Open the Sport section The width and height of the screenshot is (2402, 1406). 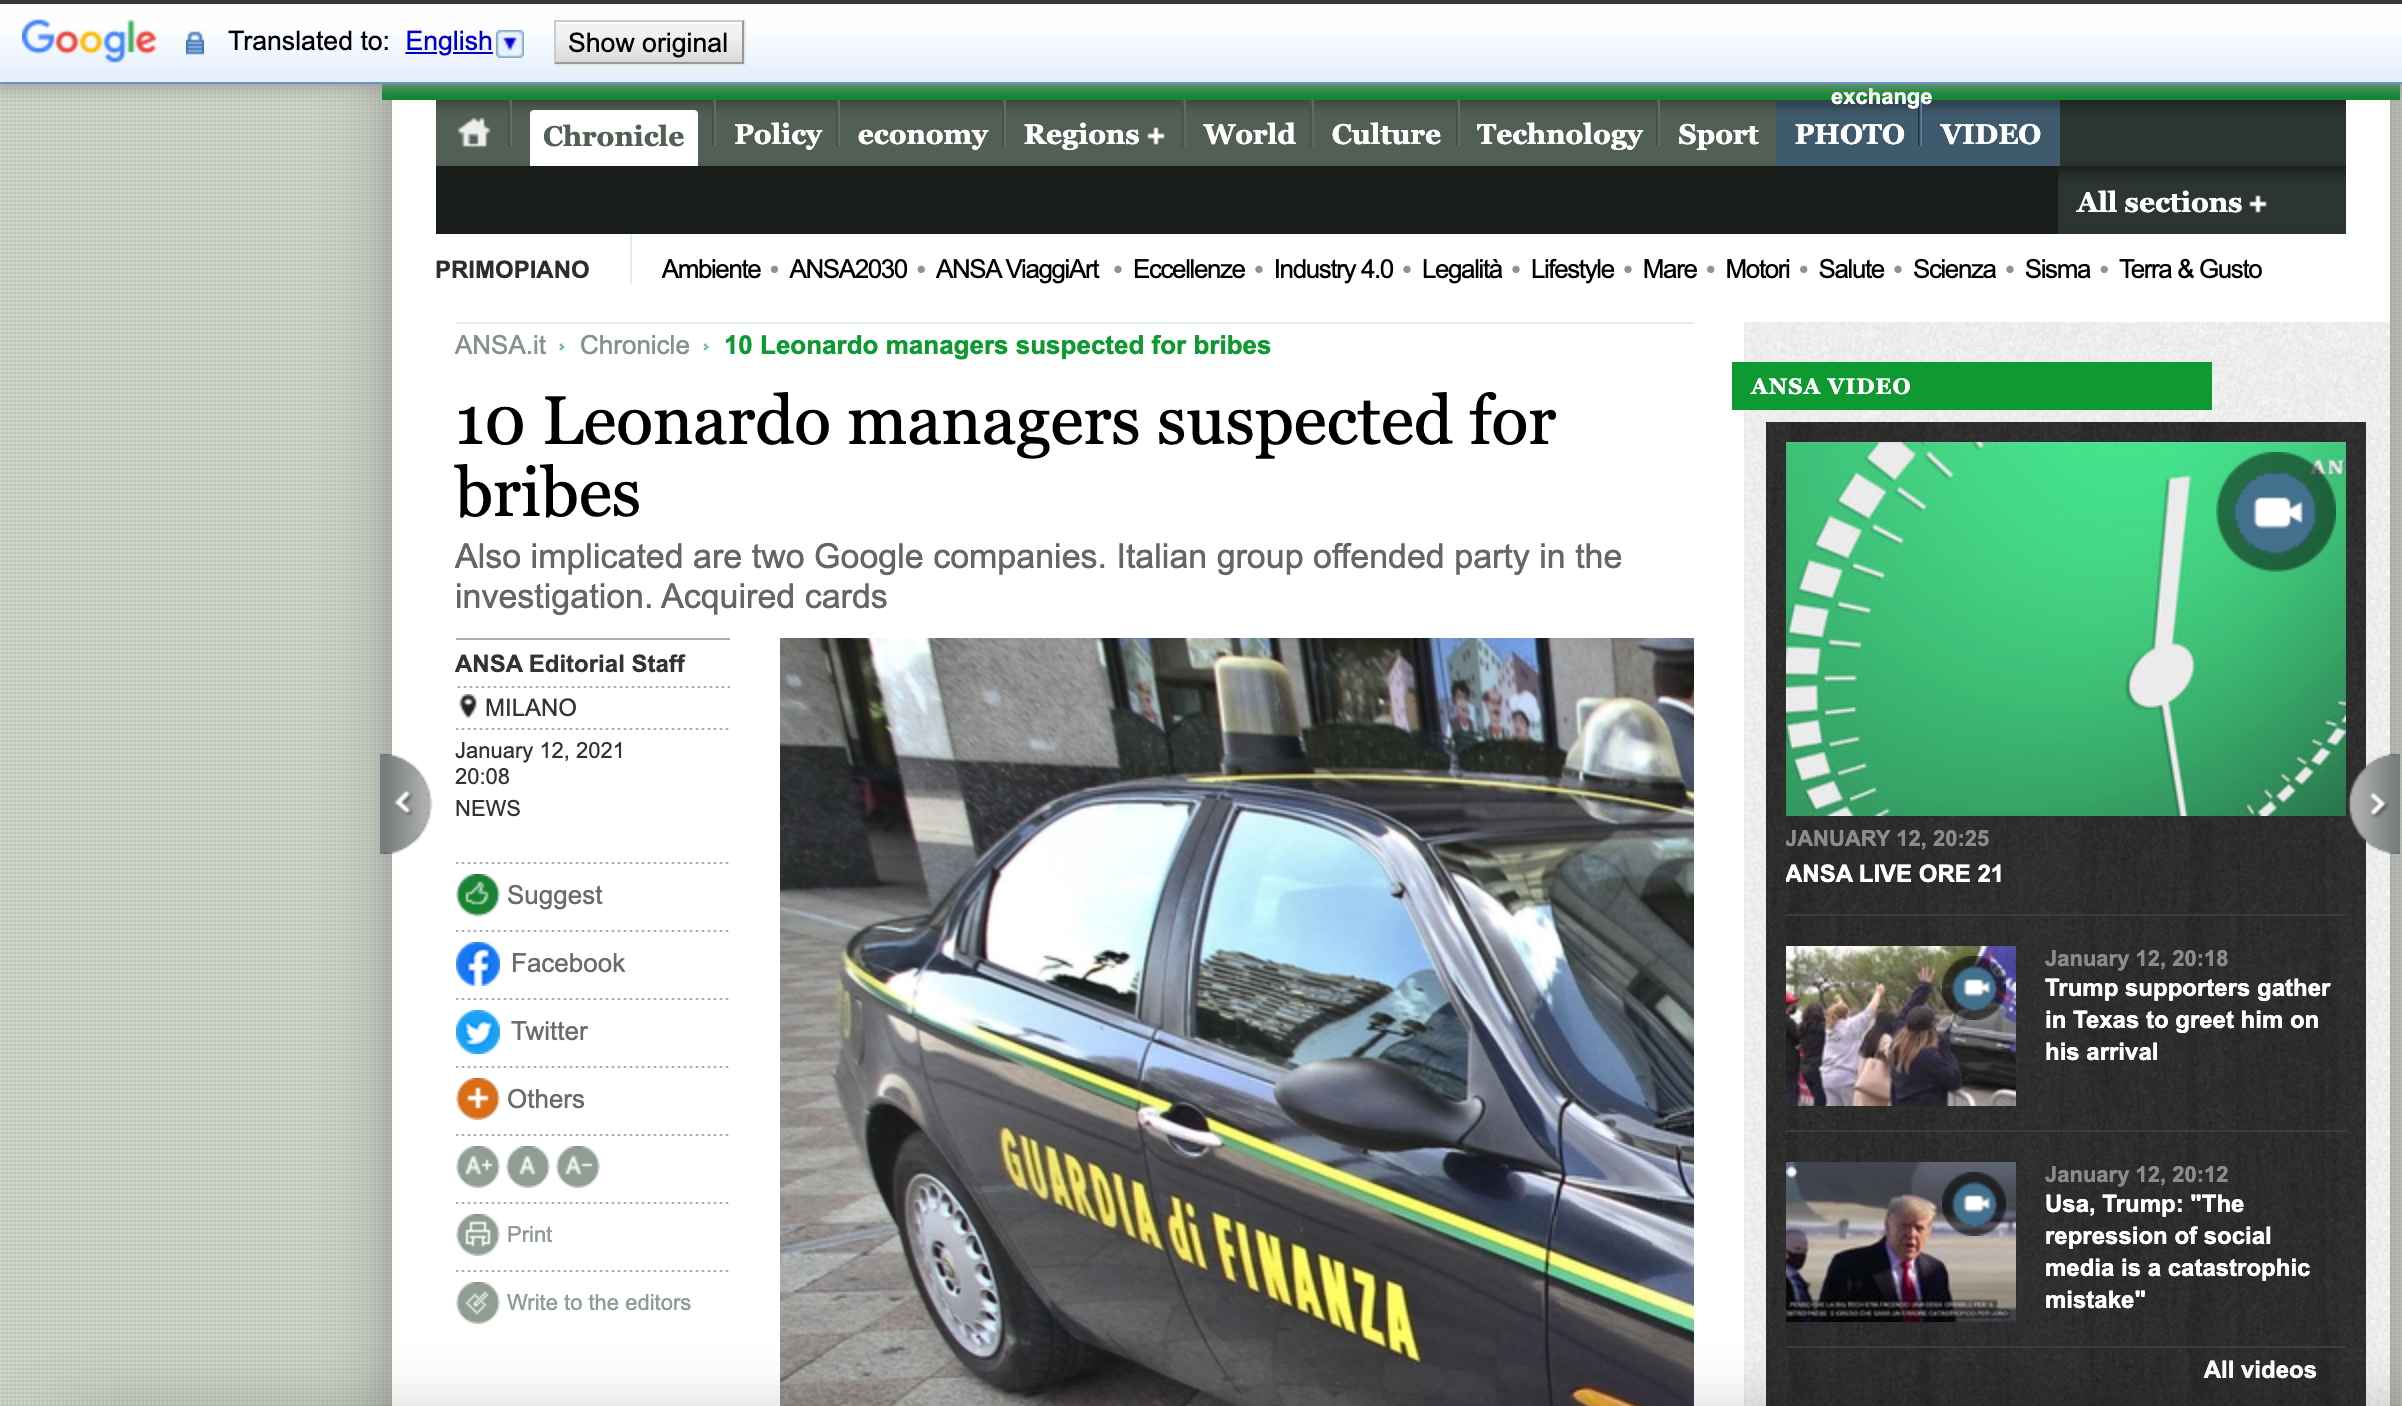coord(1717,134)
